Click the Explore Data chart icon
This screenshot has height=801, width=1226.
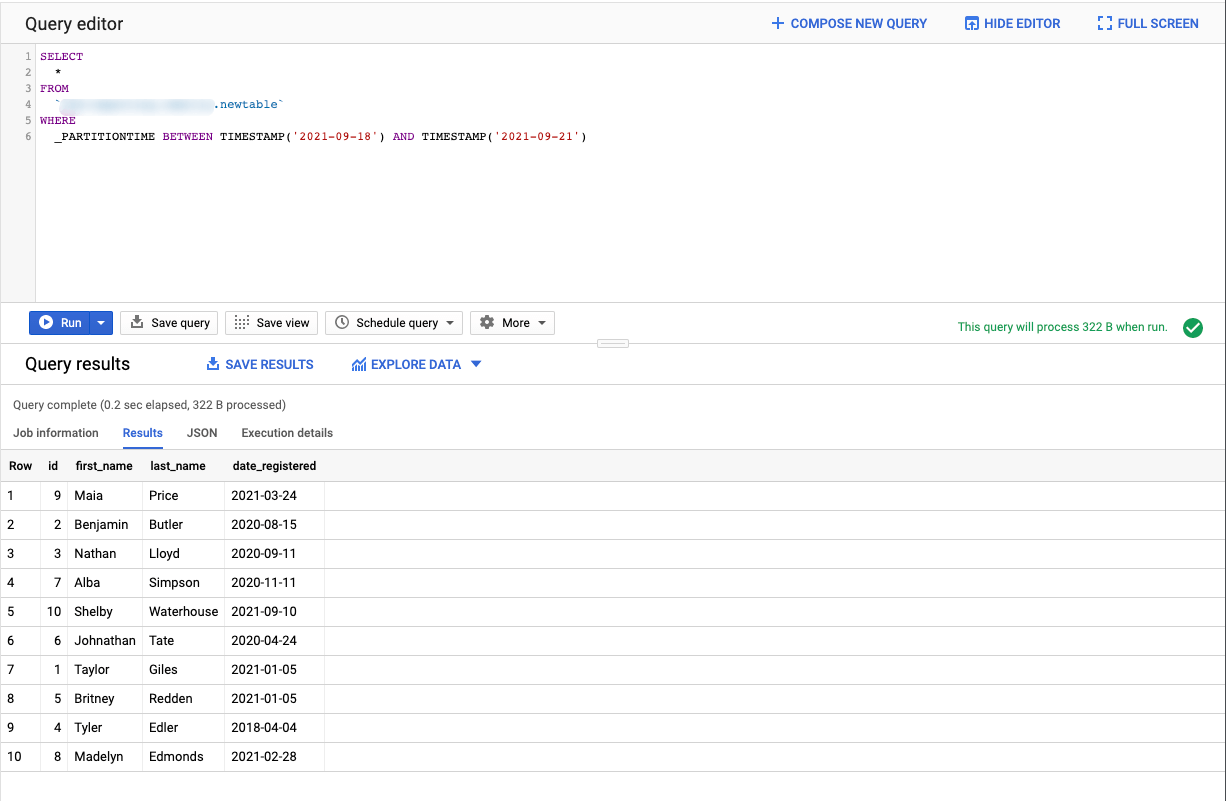[x=358, y=364]
